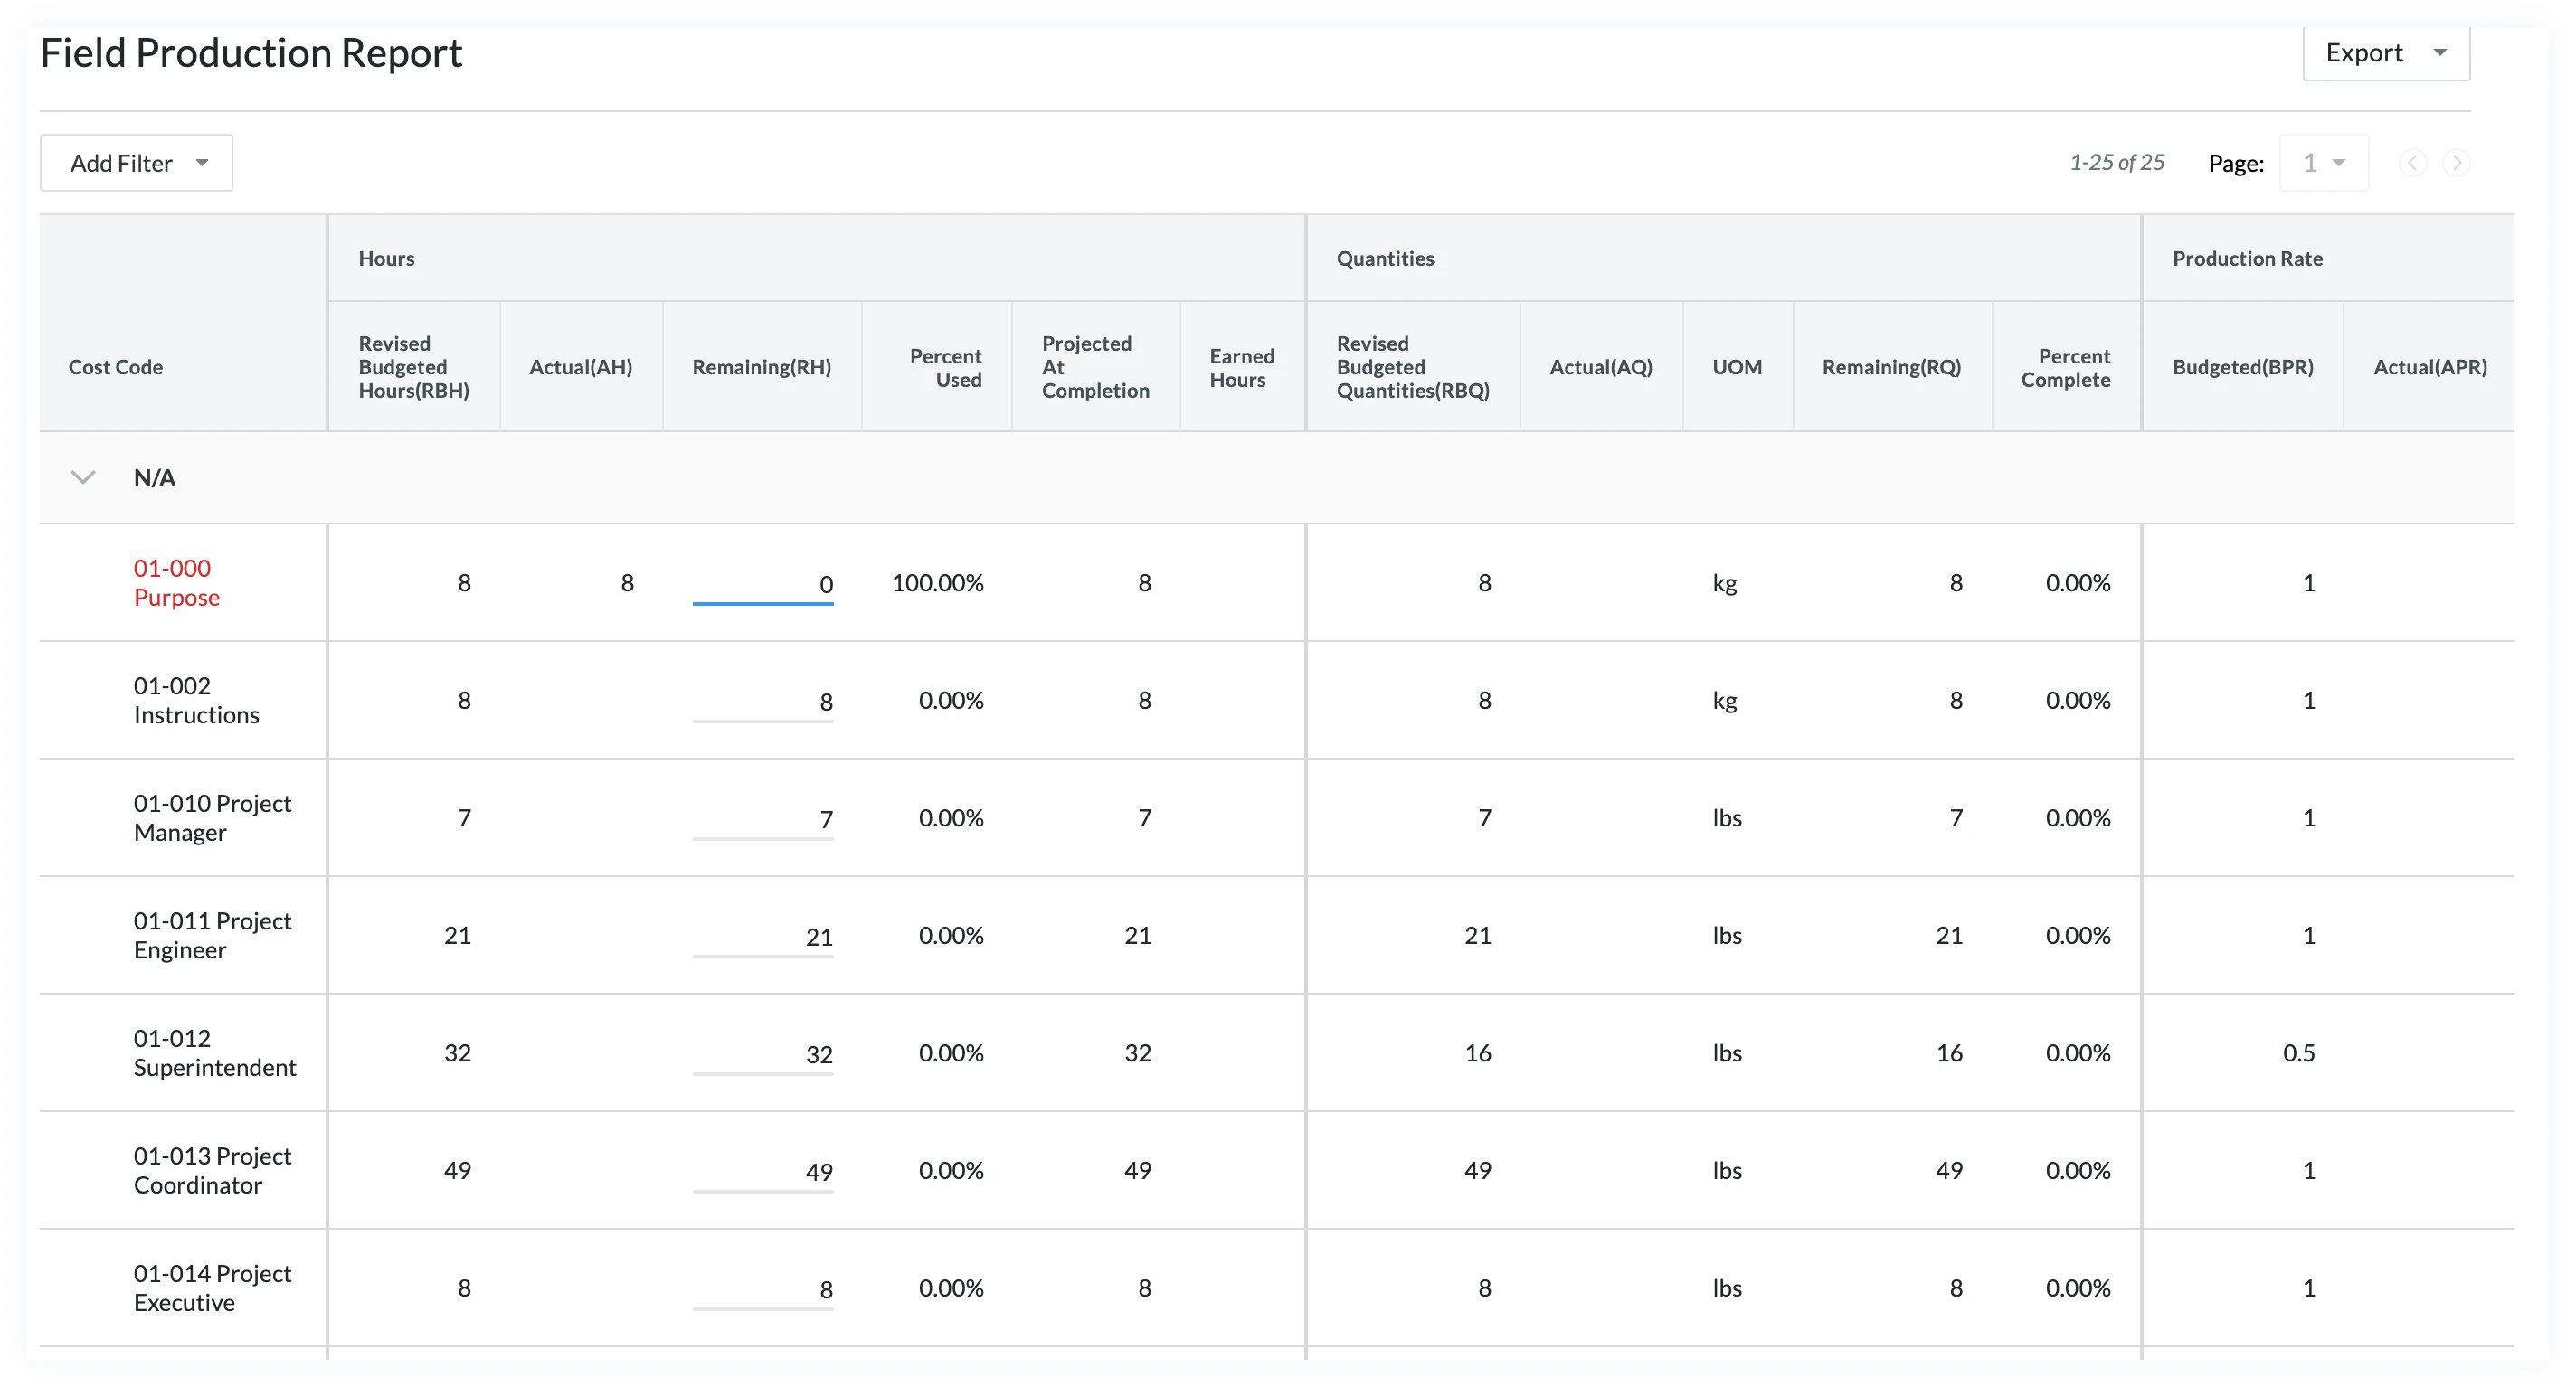Go to previous page arrow

2412,163
